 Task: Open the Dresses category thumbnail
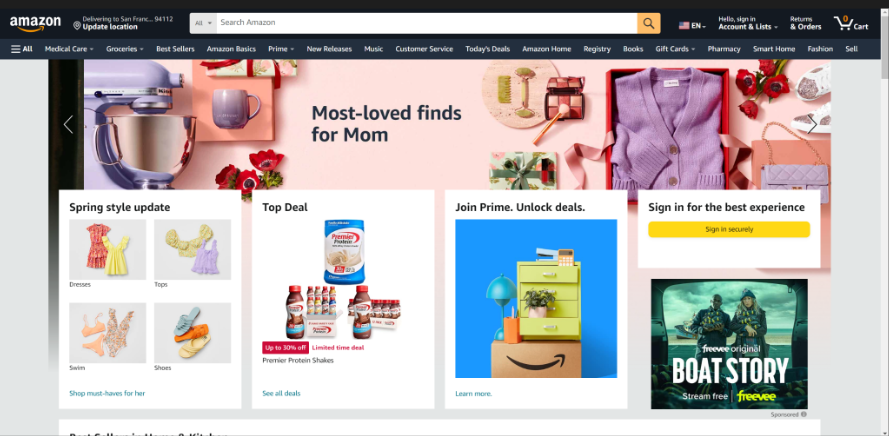107,249
